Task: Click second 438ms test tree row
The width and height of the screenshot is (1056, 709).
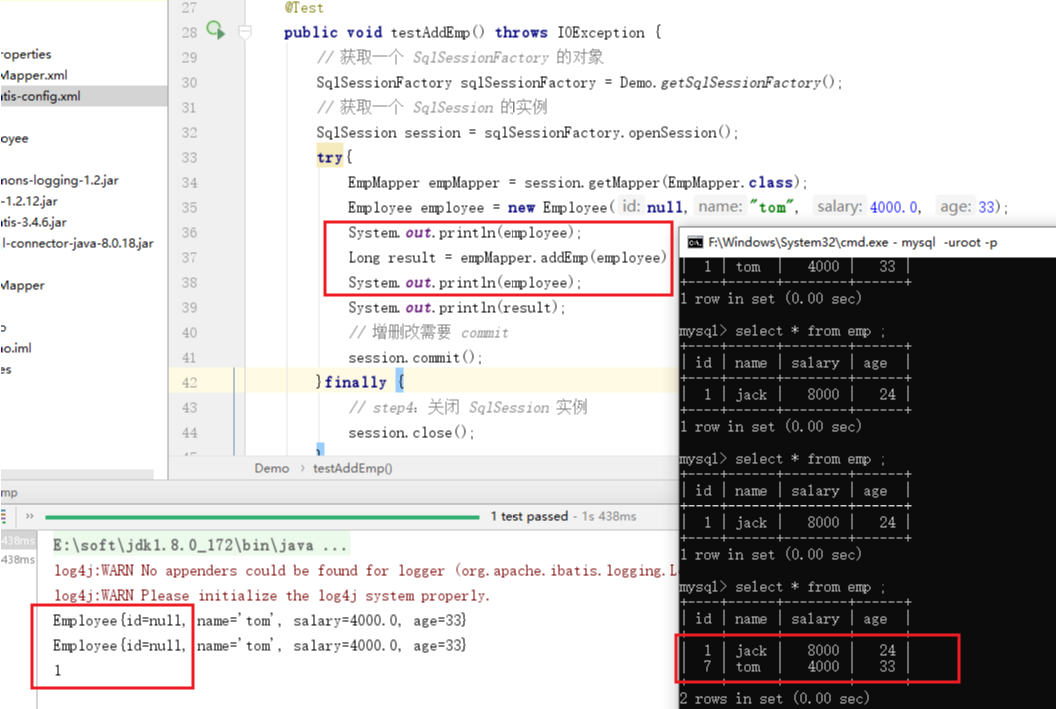Action: (18, 560)
